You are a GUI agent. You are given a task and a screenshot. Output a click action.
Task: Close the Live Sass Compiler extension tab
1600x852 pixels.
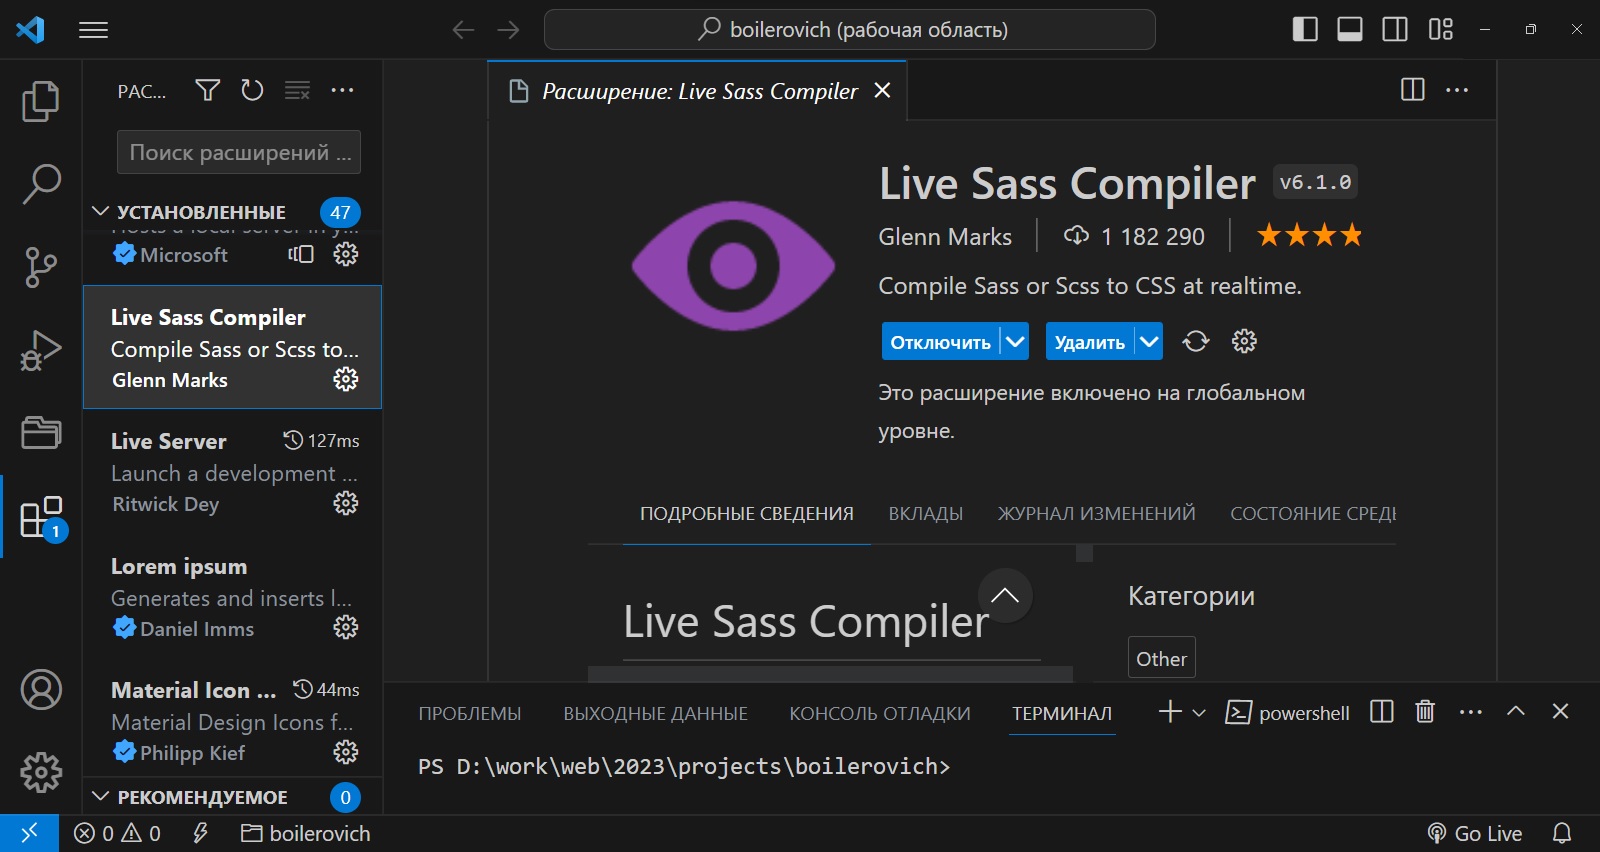coord(882,90)
